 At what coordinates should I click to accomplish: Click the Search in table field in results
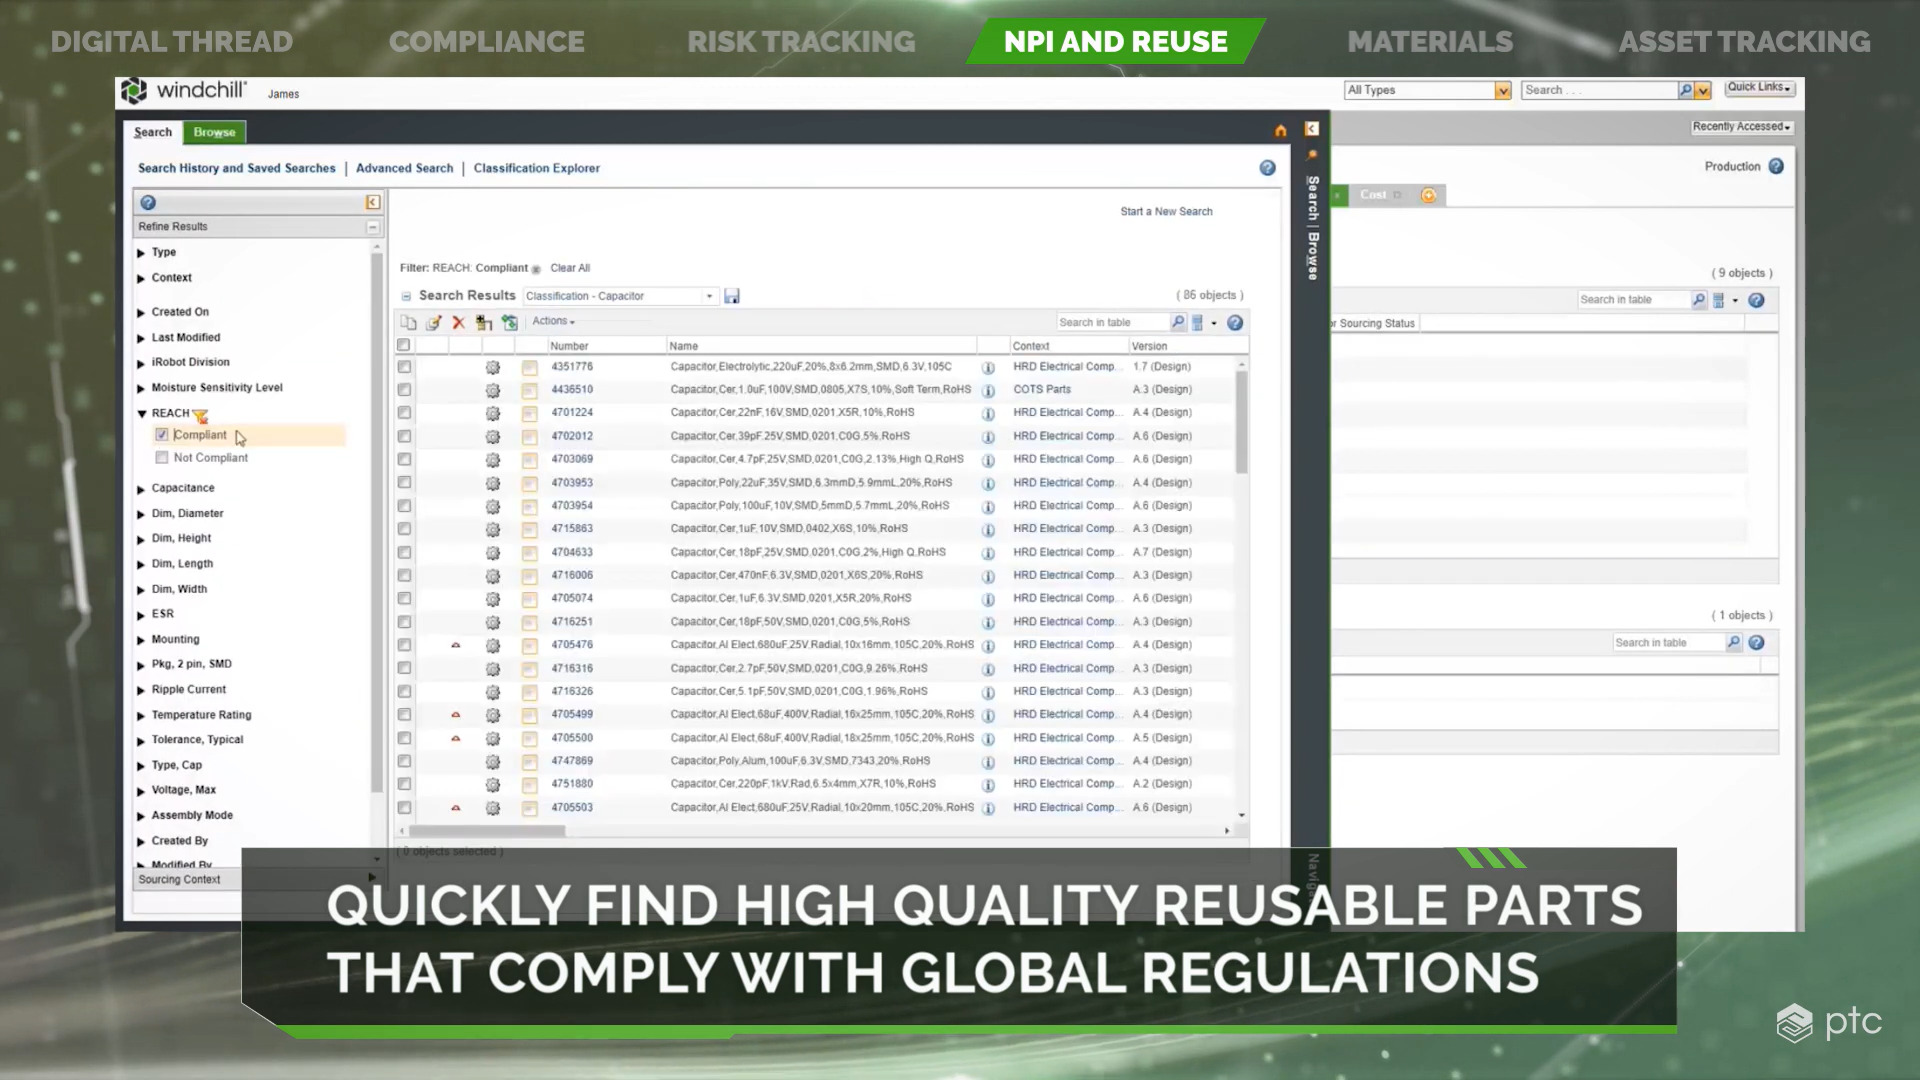click(x=1113, y=322)
